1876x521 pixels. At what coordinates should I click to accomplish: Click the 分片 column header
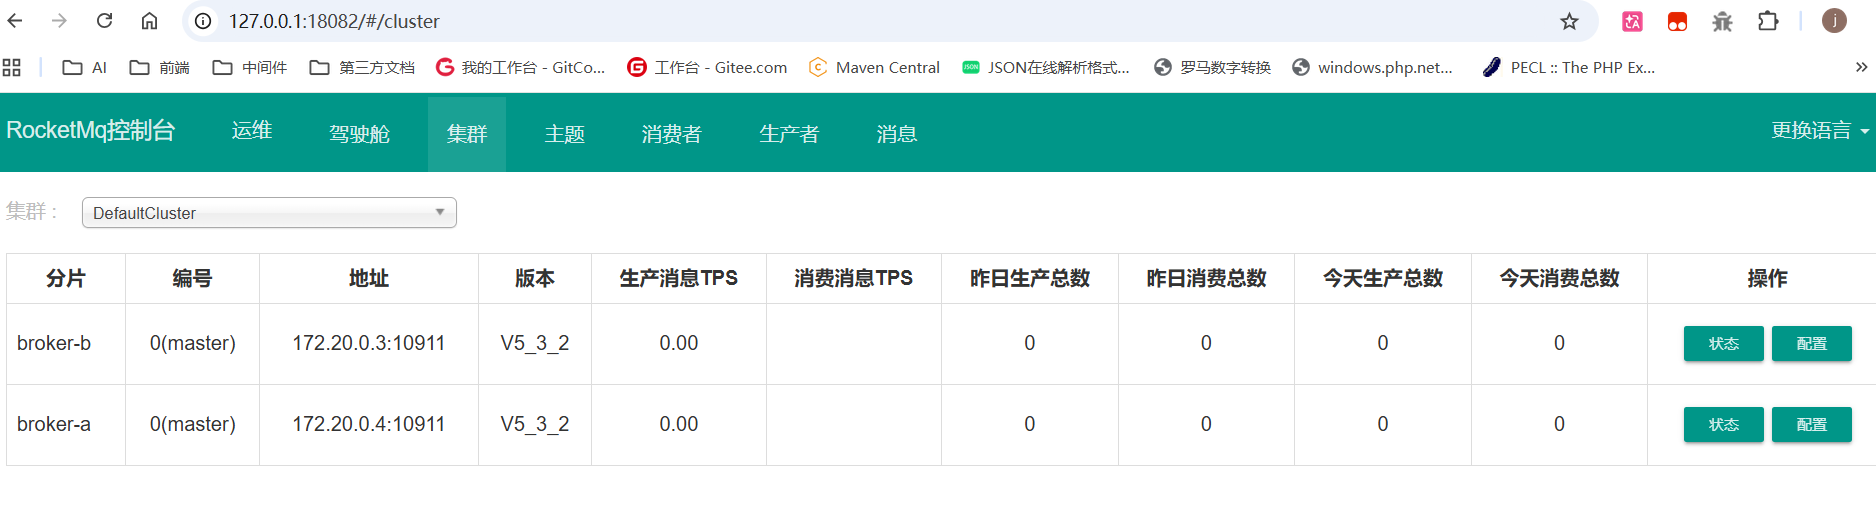[66, 278]
